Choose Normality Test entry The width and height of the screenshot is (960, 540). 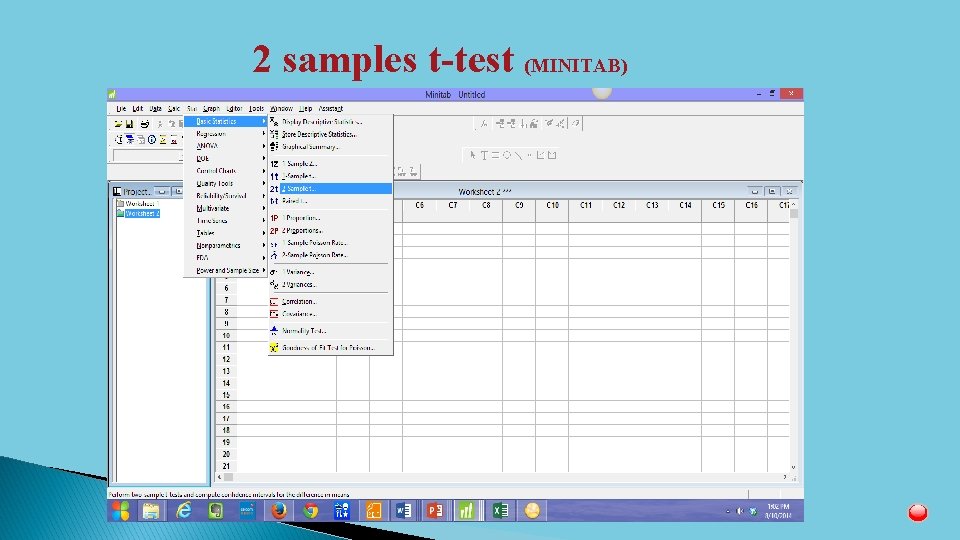pyautogui.click(x=331, y=331)
